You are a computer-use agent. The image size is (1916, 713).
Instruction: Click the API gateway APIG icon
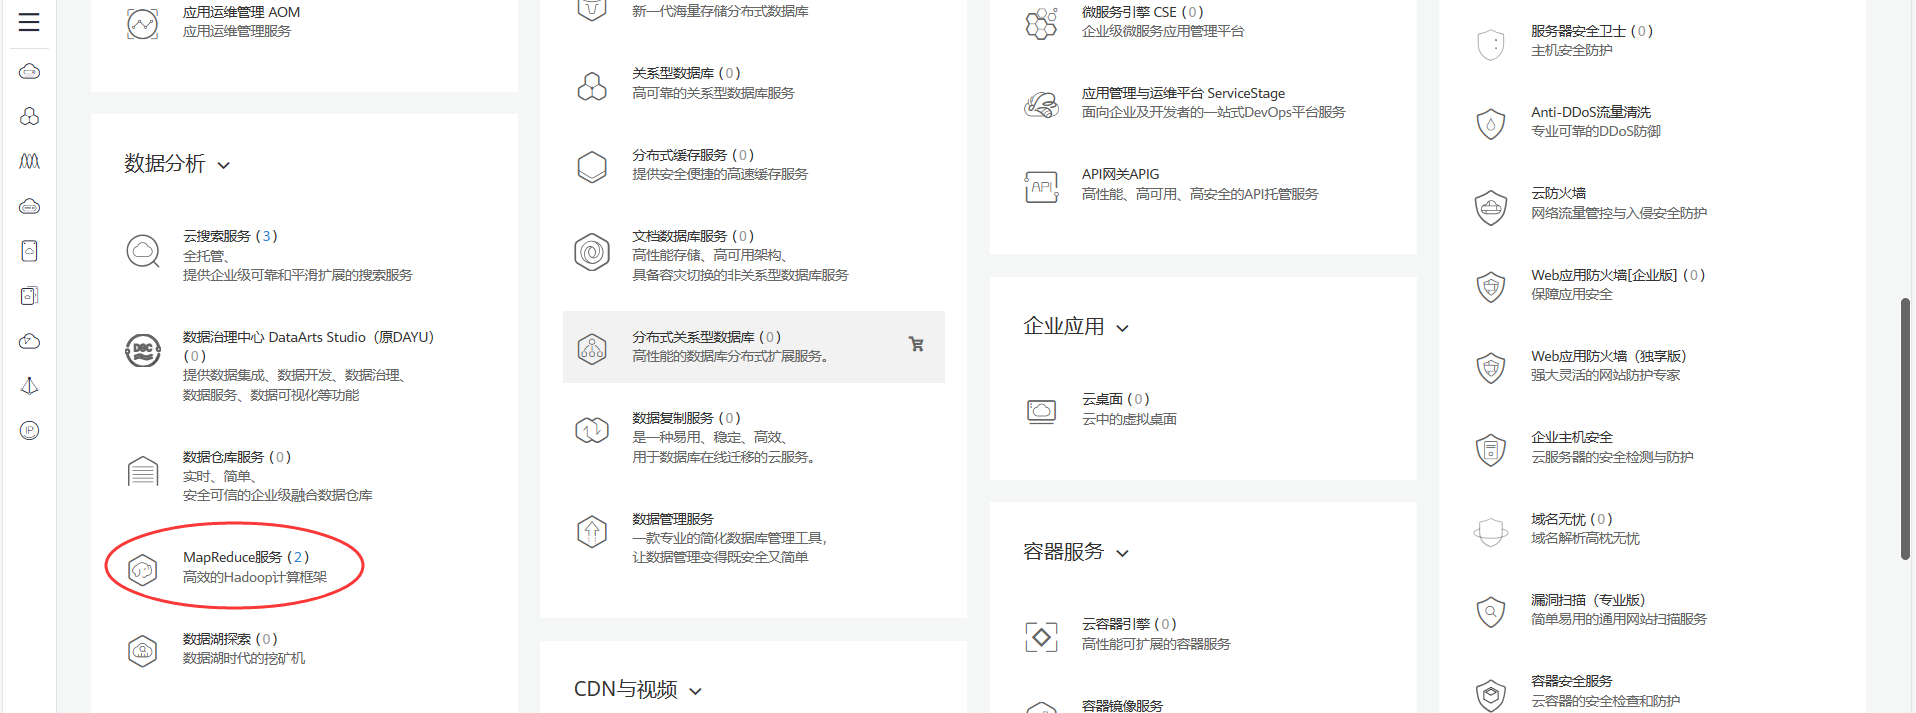[1041, 186]
